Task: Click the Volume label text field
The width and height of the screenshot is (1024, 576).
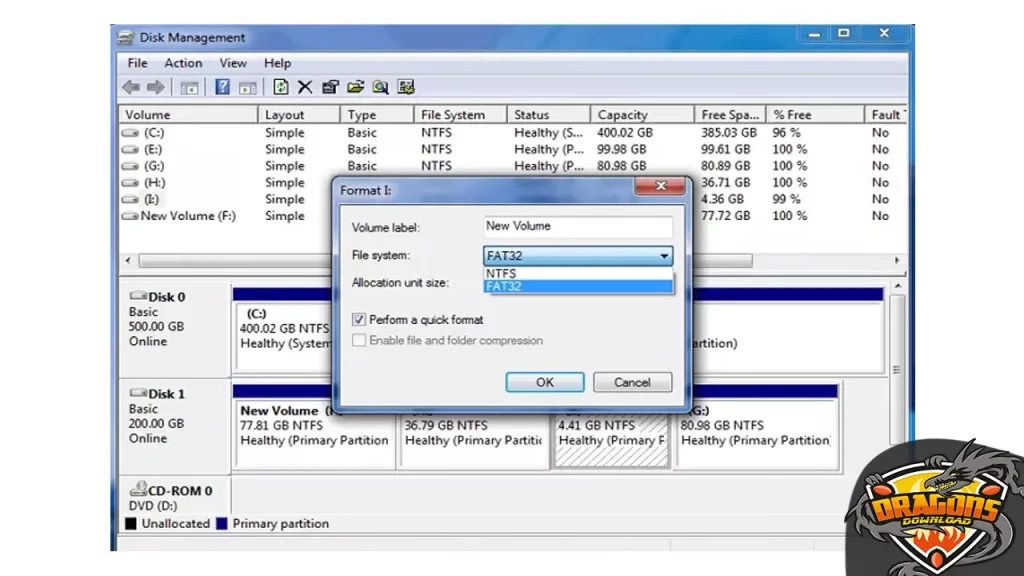Action: coord(577,226)
